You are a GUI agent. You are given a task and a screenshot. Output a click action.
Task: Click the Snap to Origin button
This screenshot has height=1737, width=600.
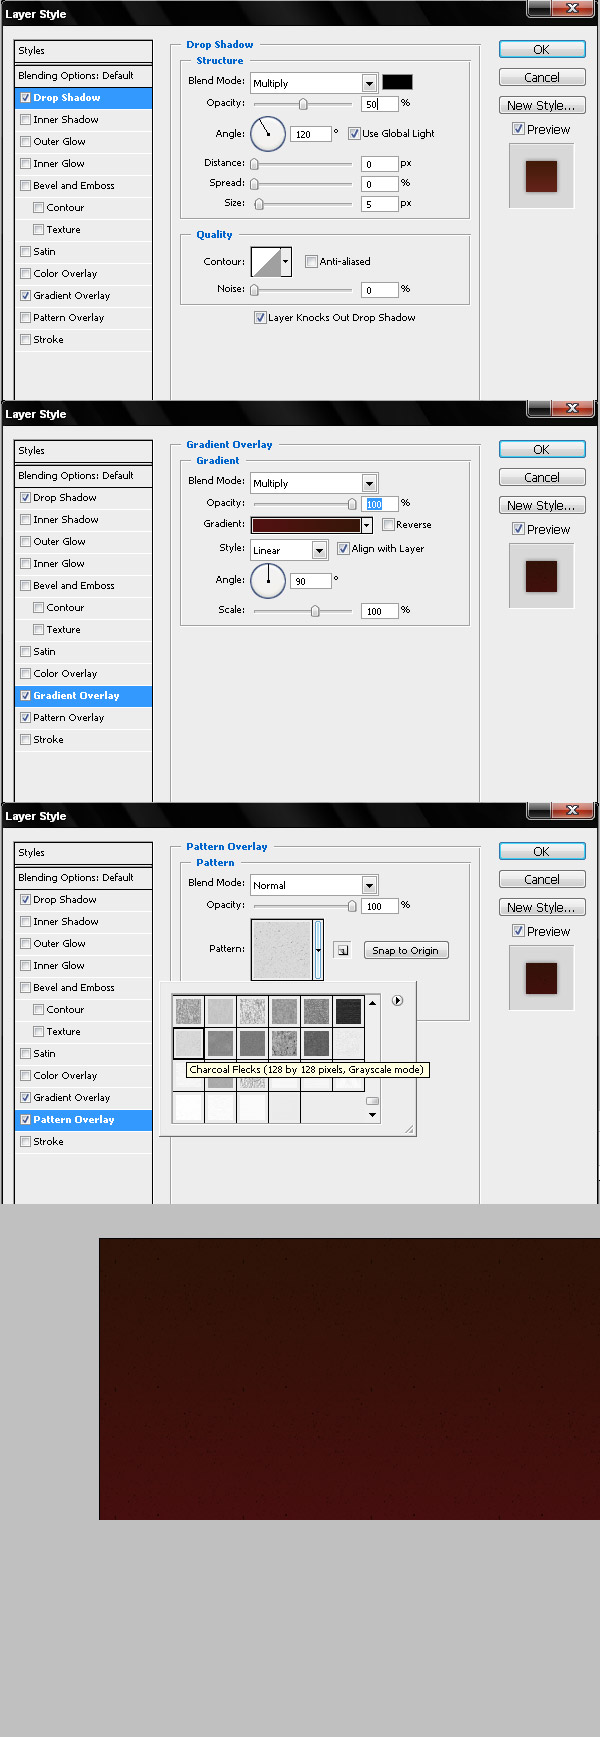pyautogui.click(x=405, y=950)
